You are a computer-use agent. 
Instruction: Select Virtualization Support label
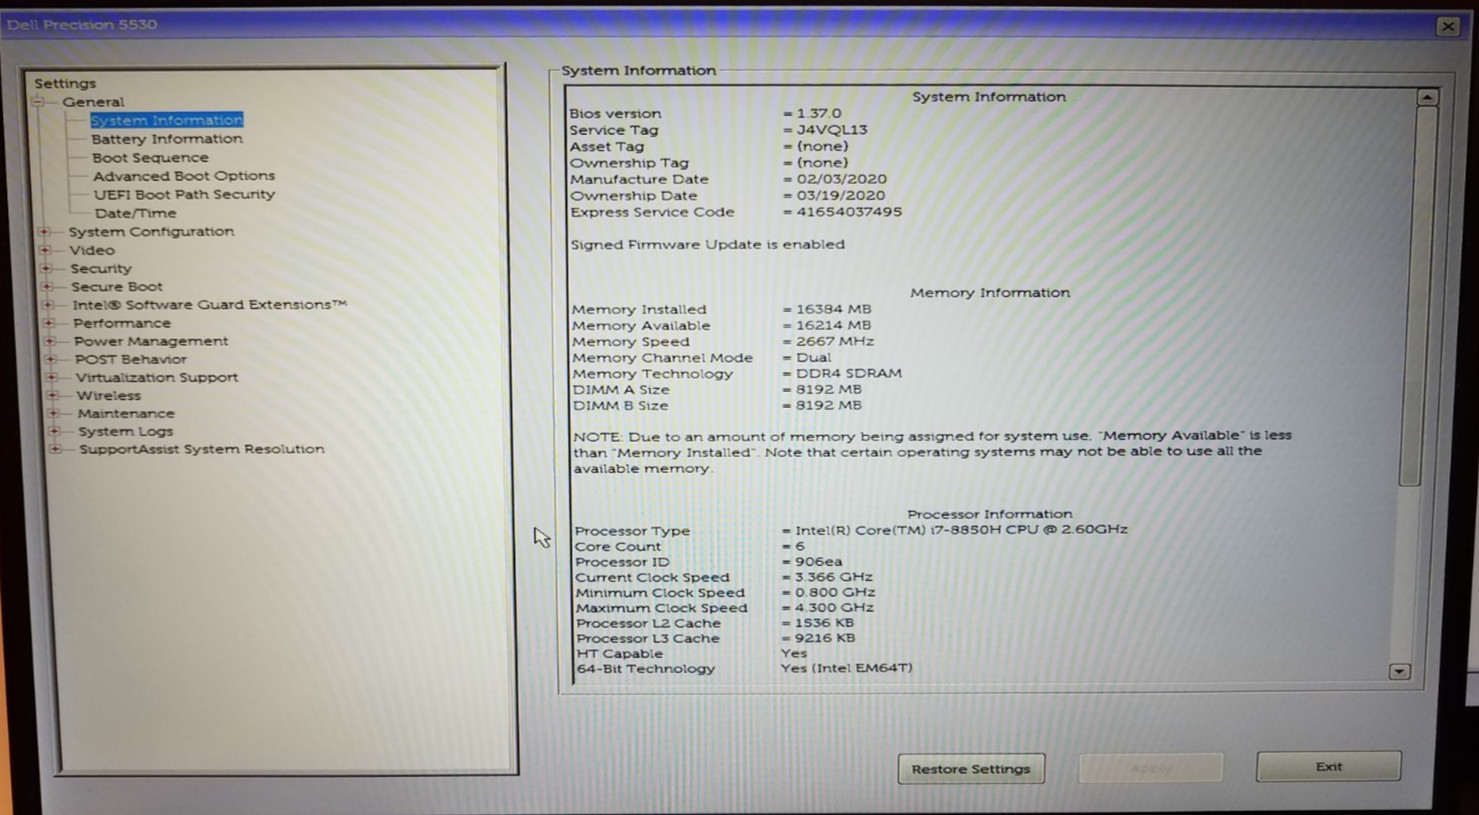point(157,377)
